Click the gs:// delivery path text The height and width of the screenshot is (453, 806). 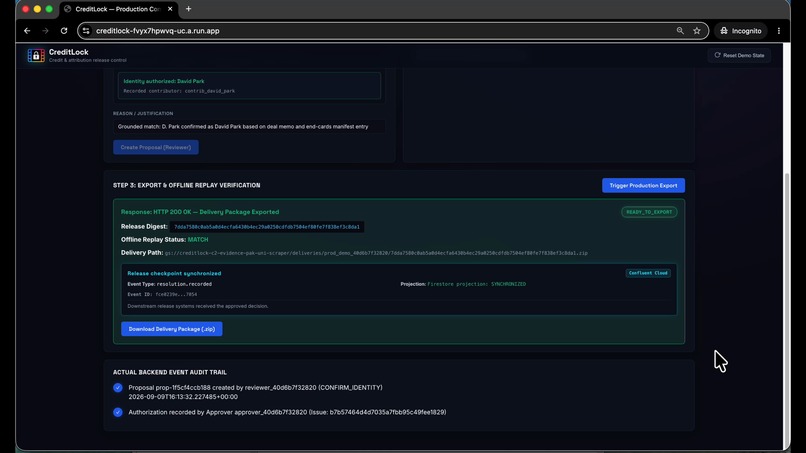pos(376,253)
